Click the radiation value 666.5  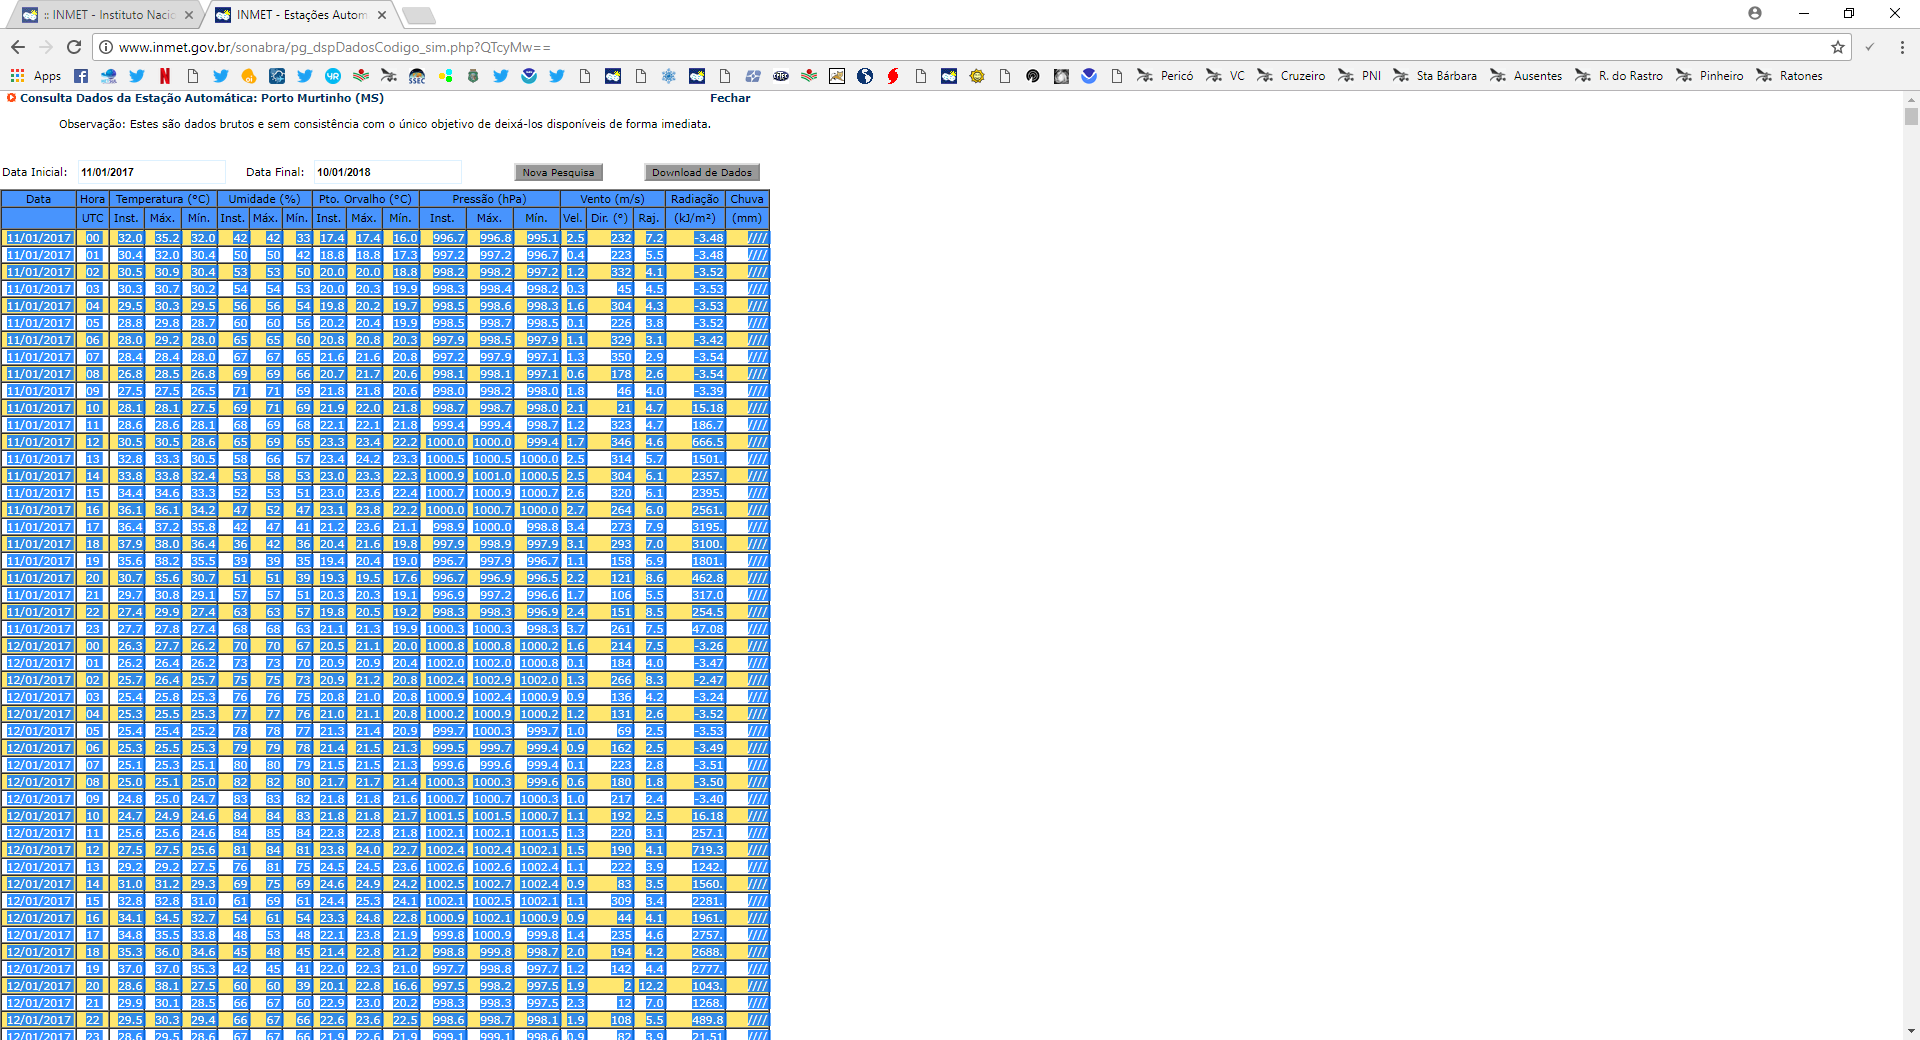click(708, 442)
